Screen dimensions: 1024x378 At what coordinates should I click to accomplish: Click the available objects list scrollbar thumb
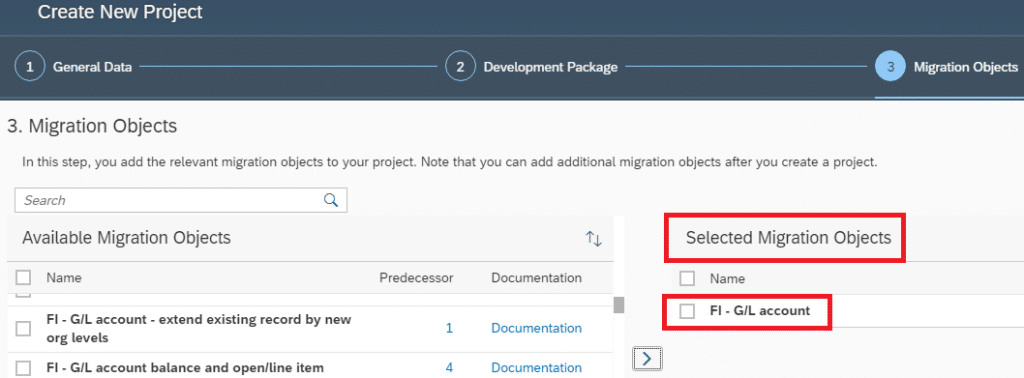(x=619, y=305)
